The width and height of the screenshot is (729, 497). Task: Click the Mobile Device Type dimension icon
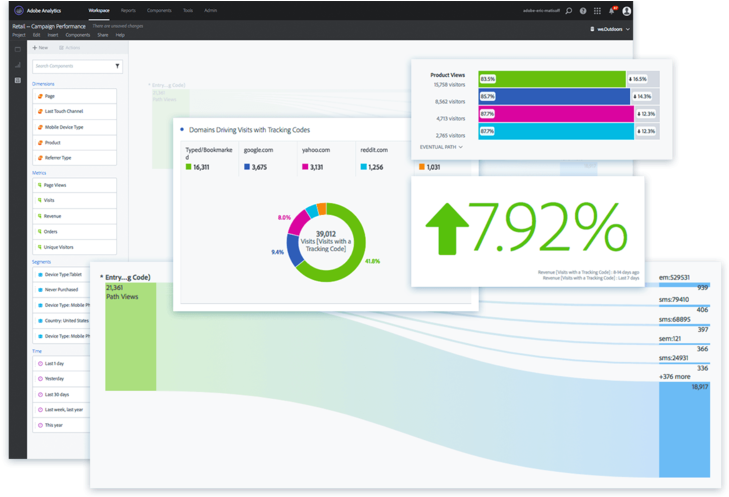[40, 127]
